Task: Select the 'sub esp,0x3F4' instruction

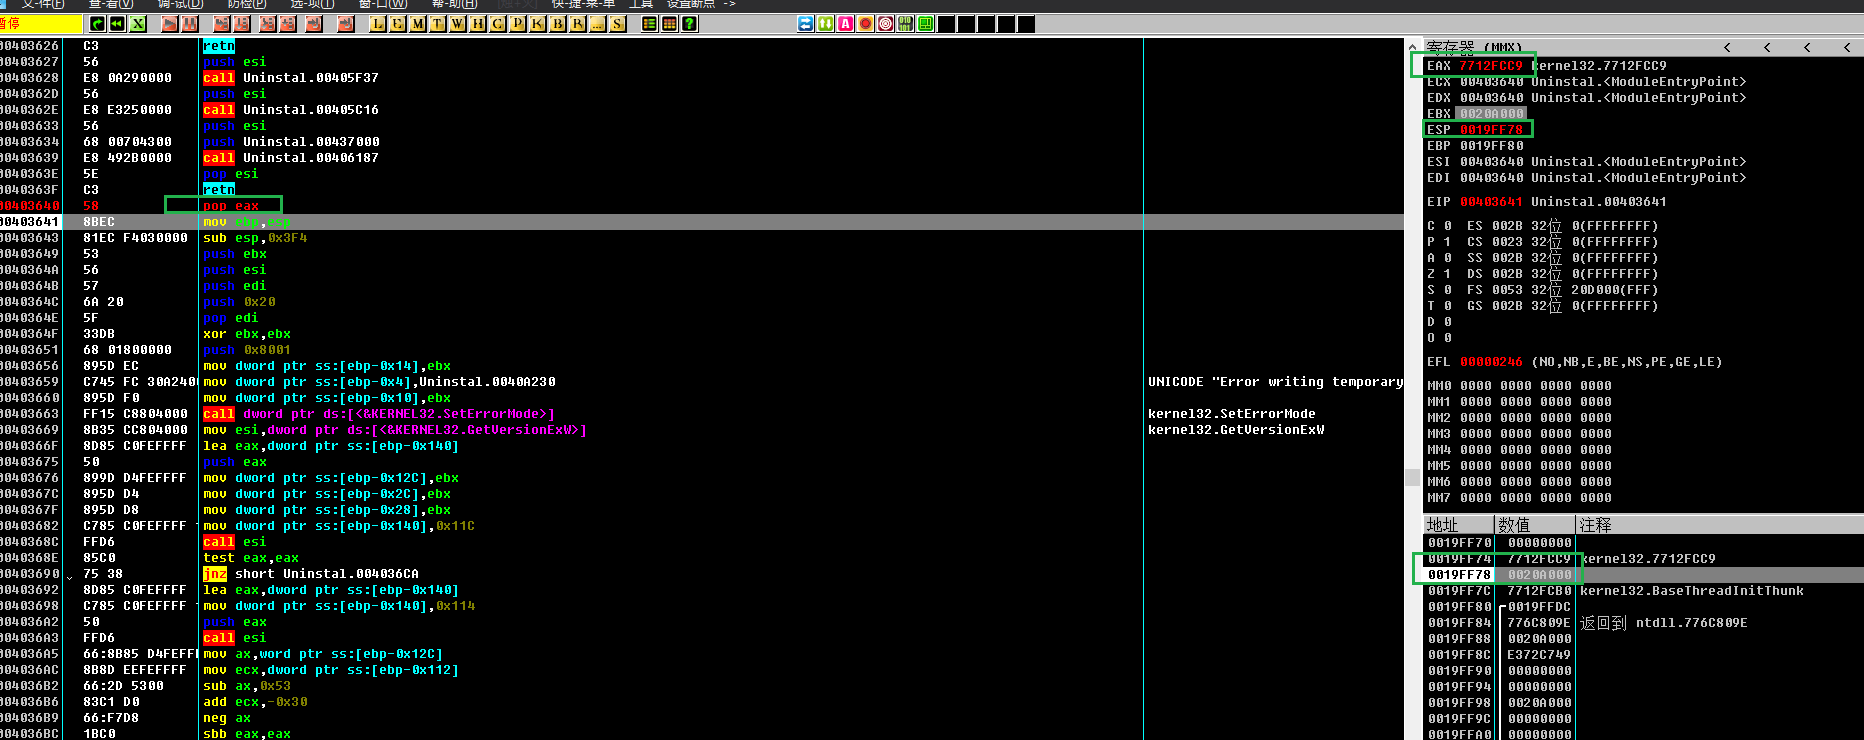Action: pos(255,238)
